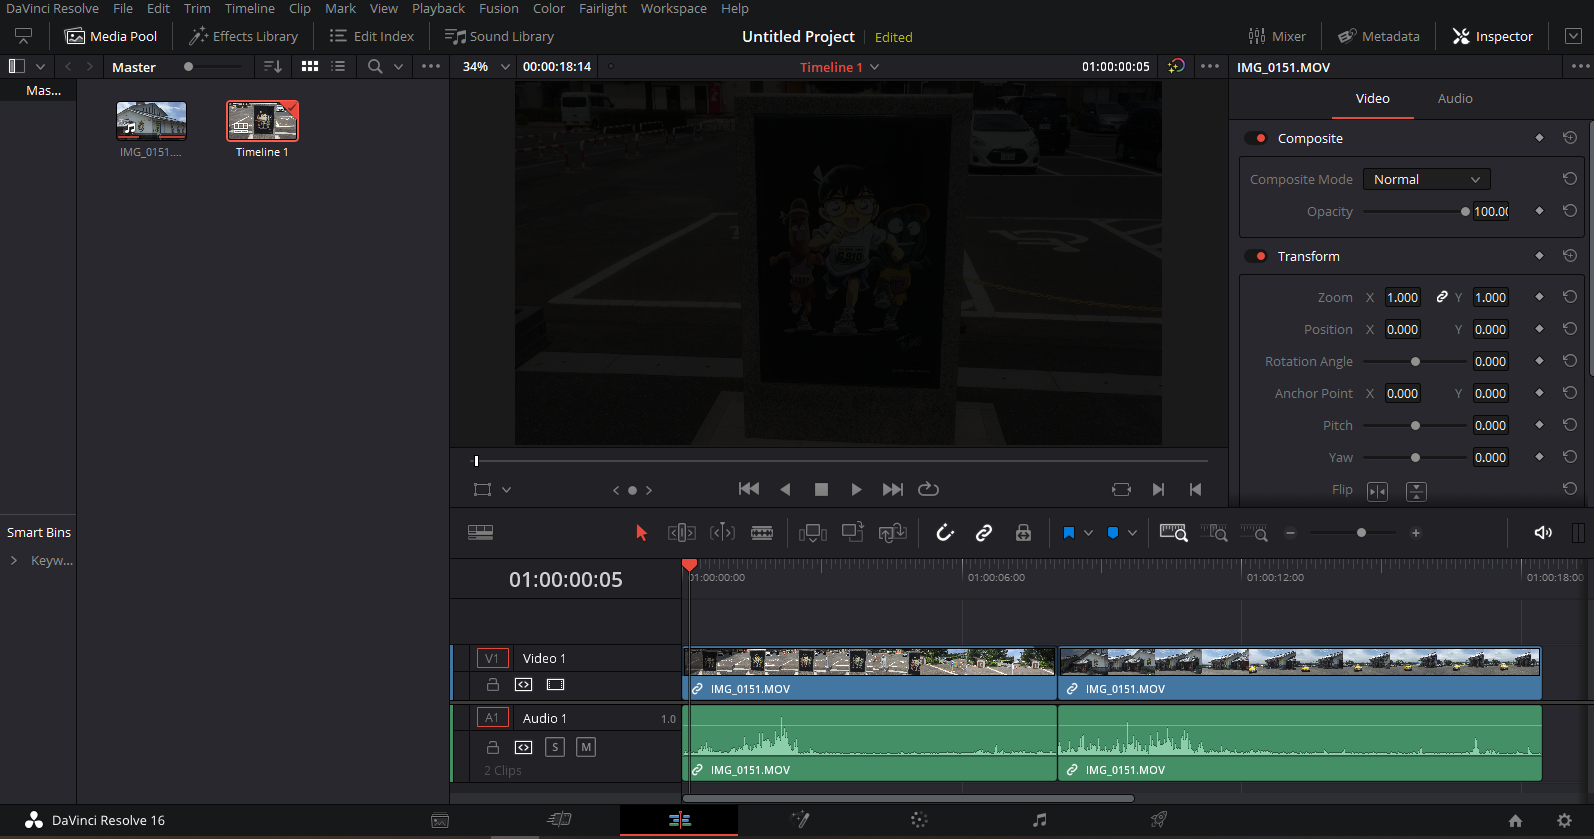Expand the Keywords smart bin
The height and width of the screenshot is (839, 1594).
(x=14, y=561)
